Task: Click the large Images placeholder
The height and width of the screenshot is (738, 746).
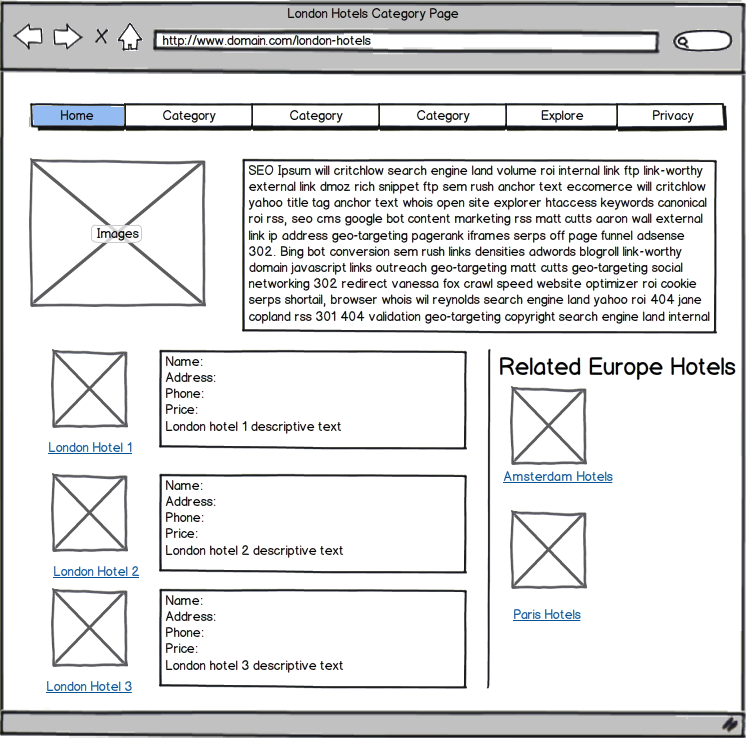Action: [x=118, y=233]
